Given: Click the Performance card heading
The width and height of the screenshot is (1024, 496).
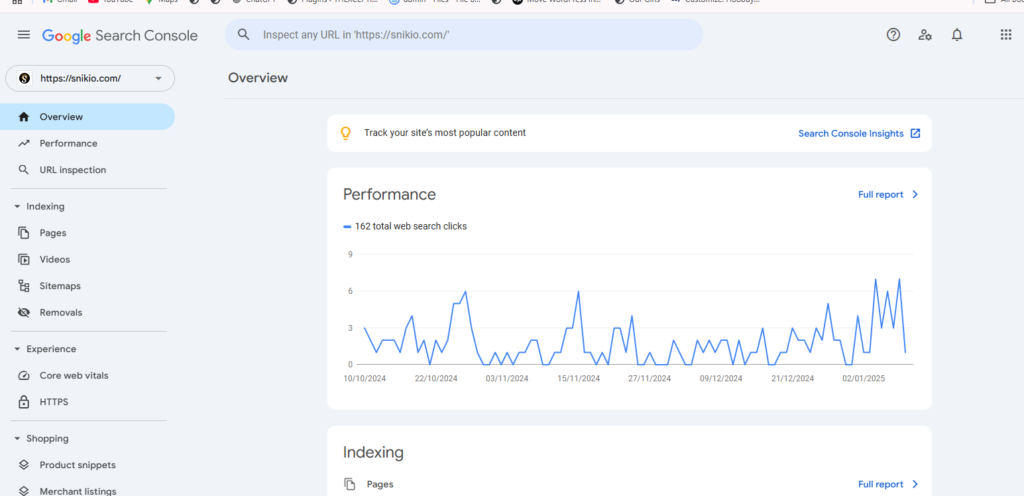Looking at the screenshot, I should [x=389, y=194].
